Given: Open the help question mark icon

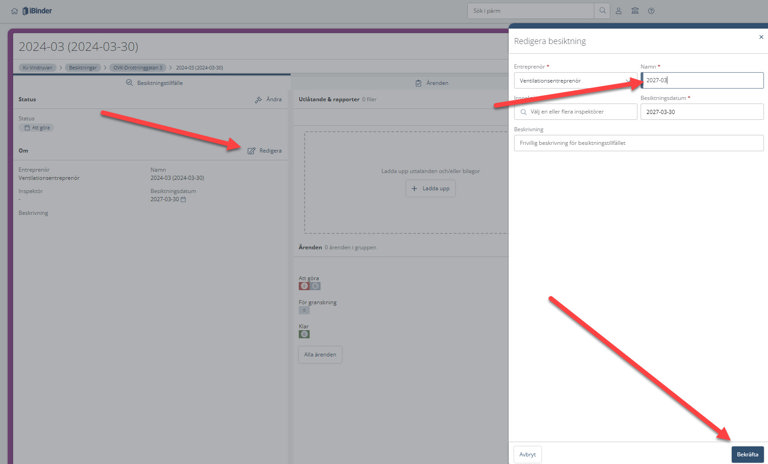Looking at the screenshot, I should (x=651, y=11).
